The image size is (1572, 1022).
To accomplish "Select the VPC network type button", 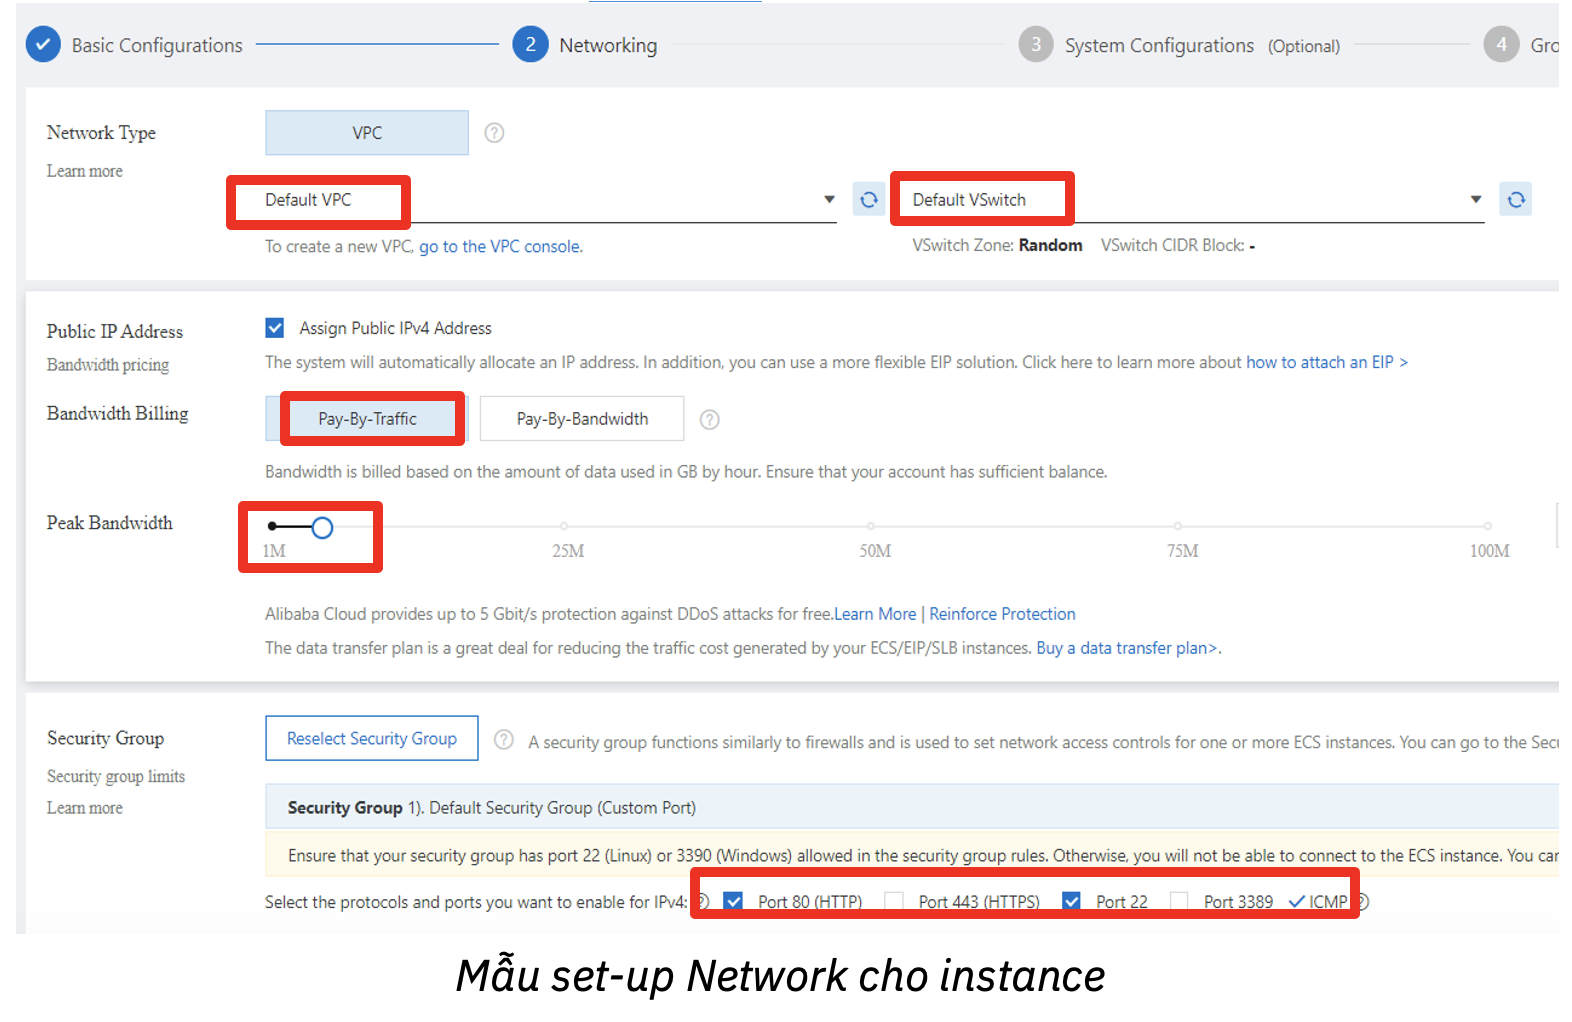I will tap(366, 133).
